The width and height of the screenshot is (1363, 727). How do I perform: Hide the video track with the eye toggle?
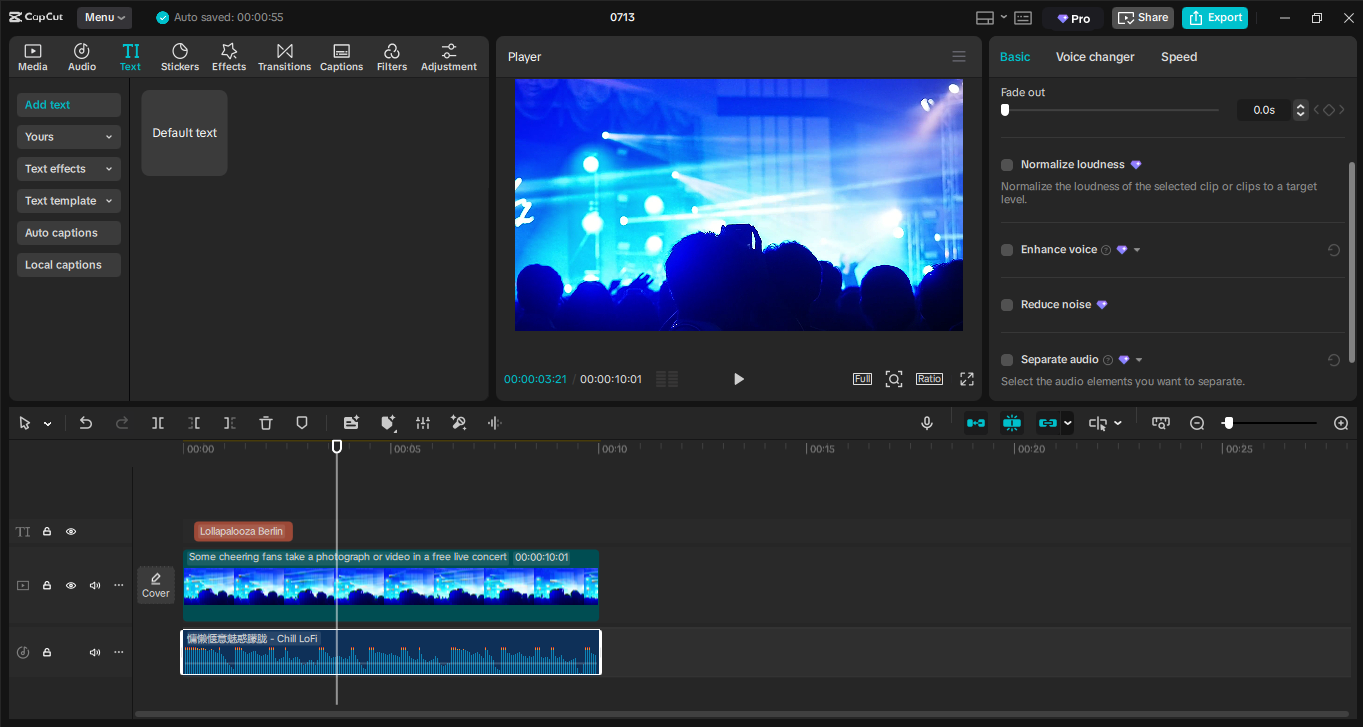click(x=70, y=585)
